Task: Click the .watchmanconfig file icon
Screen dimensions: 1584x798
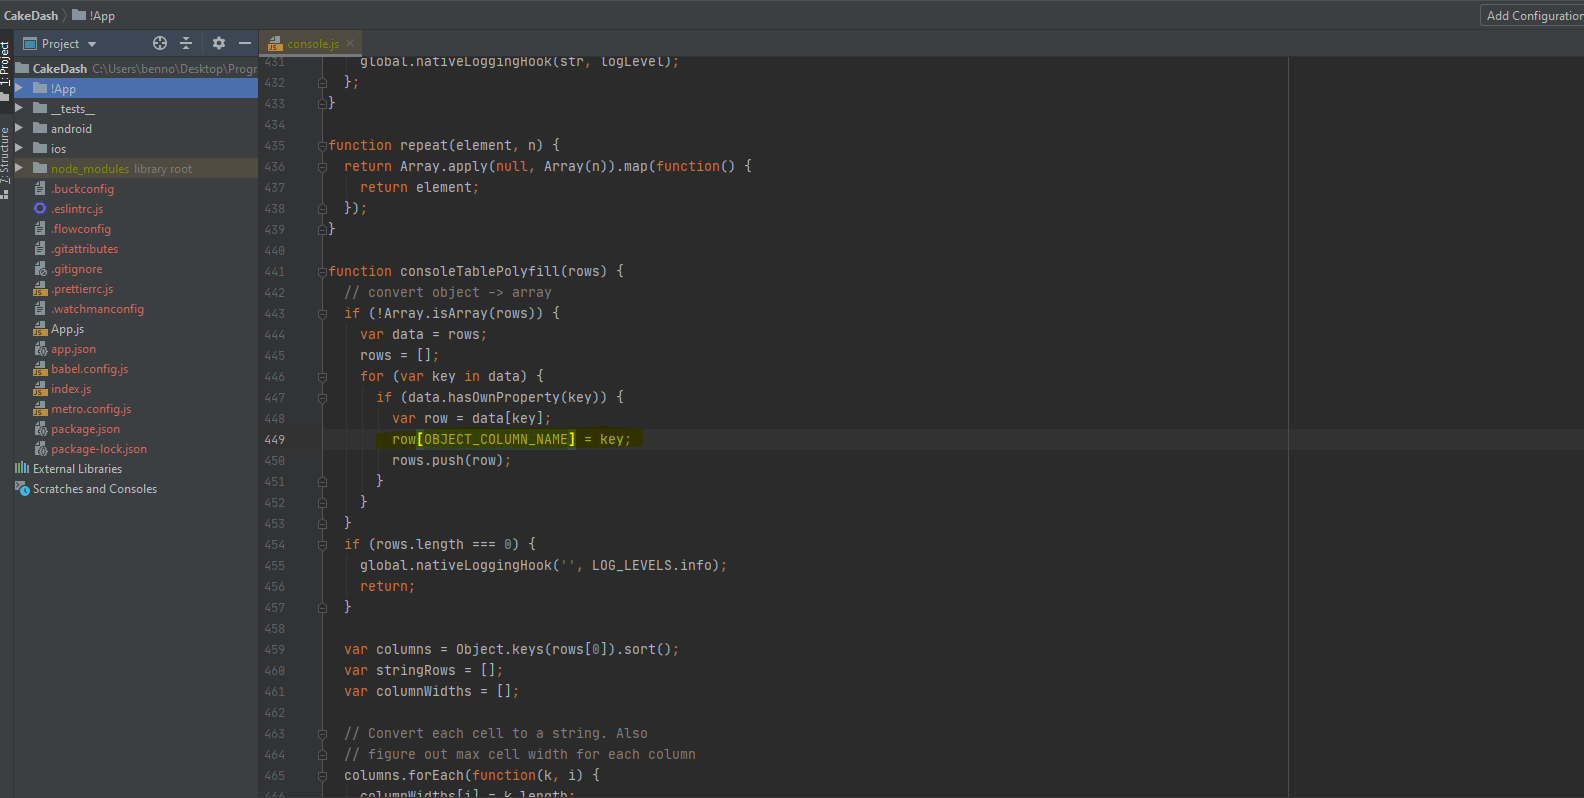Action: tap(40, 308)
